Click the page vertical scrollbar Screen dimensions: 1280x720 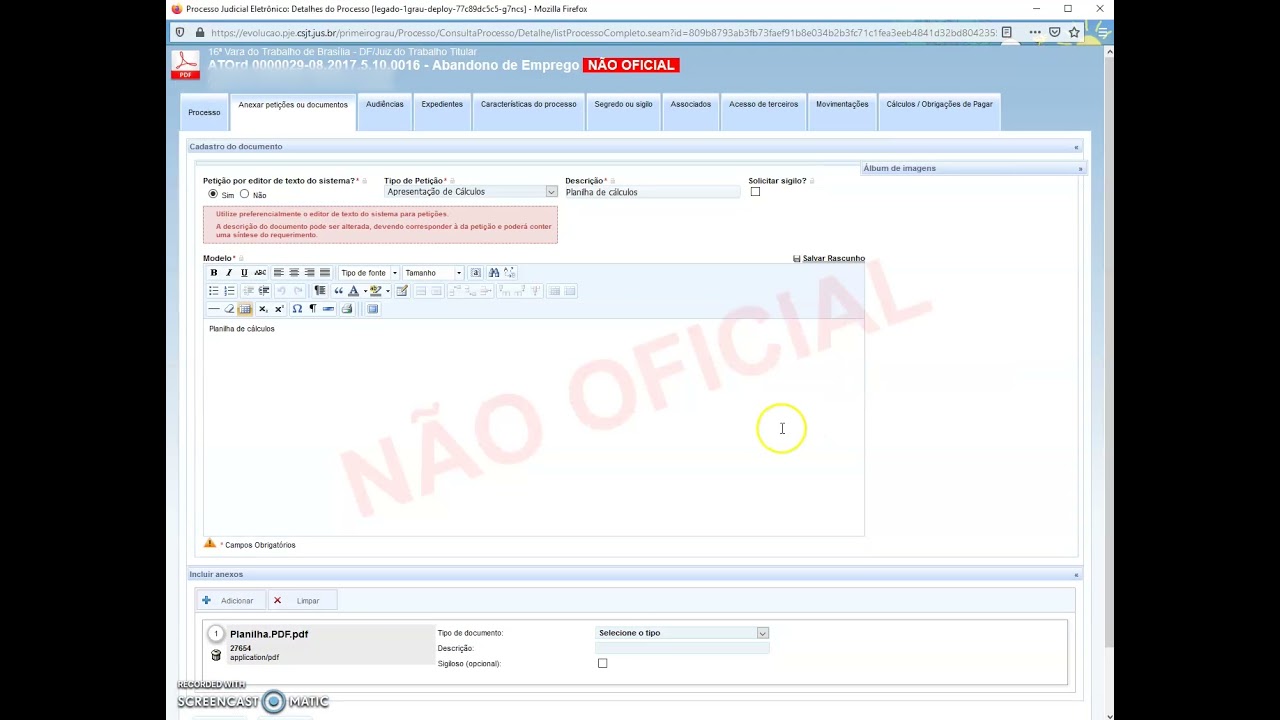(x=1109, y=350)
